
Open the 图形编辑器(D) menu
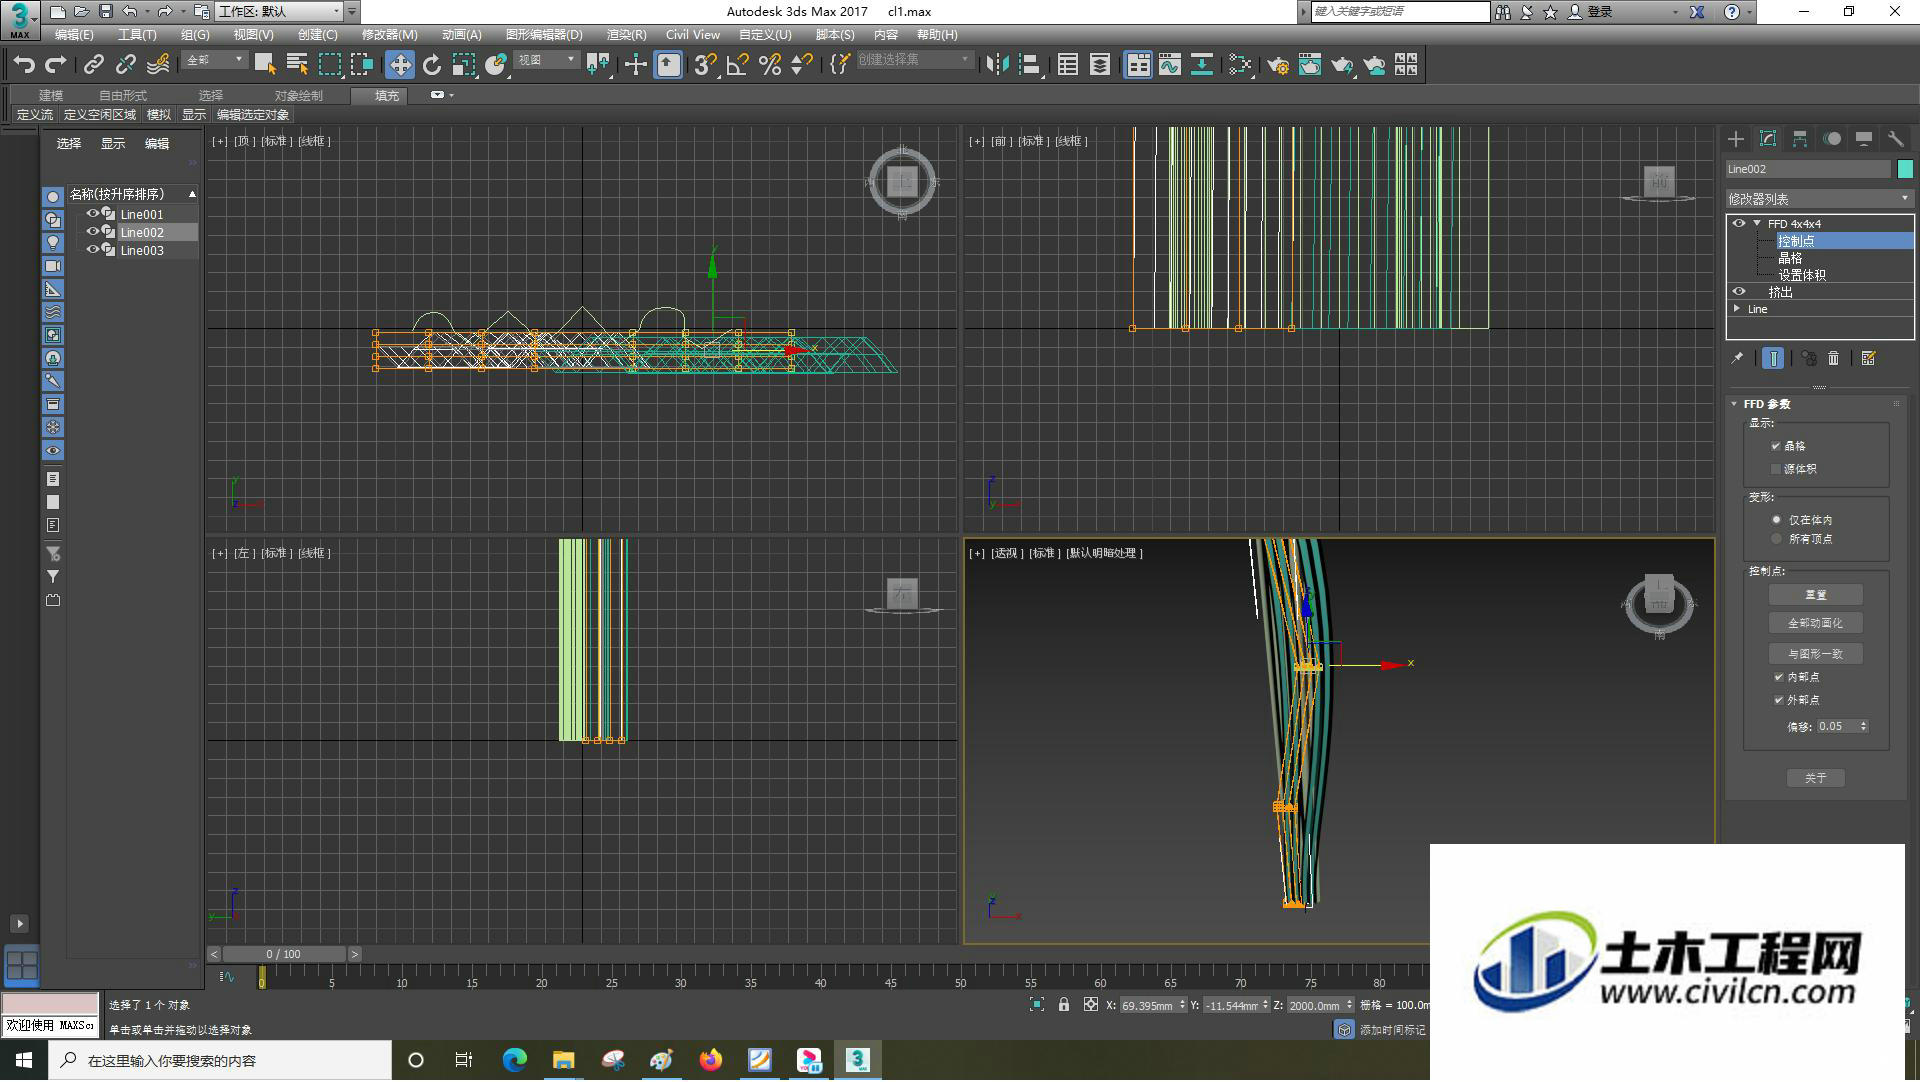click(544, 35)
